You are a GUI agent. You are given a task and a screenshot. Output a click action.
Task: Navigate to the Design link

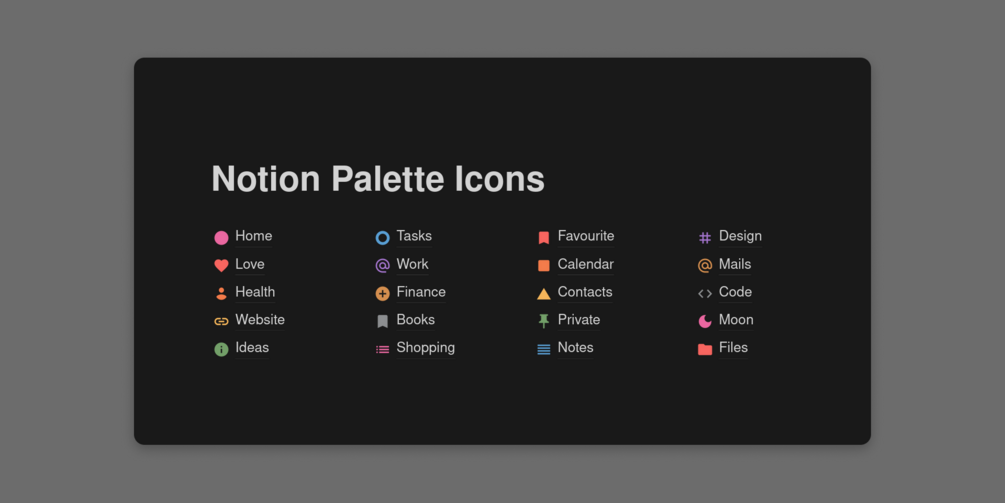740,236
